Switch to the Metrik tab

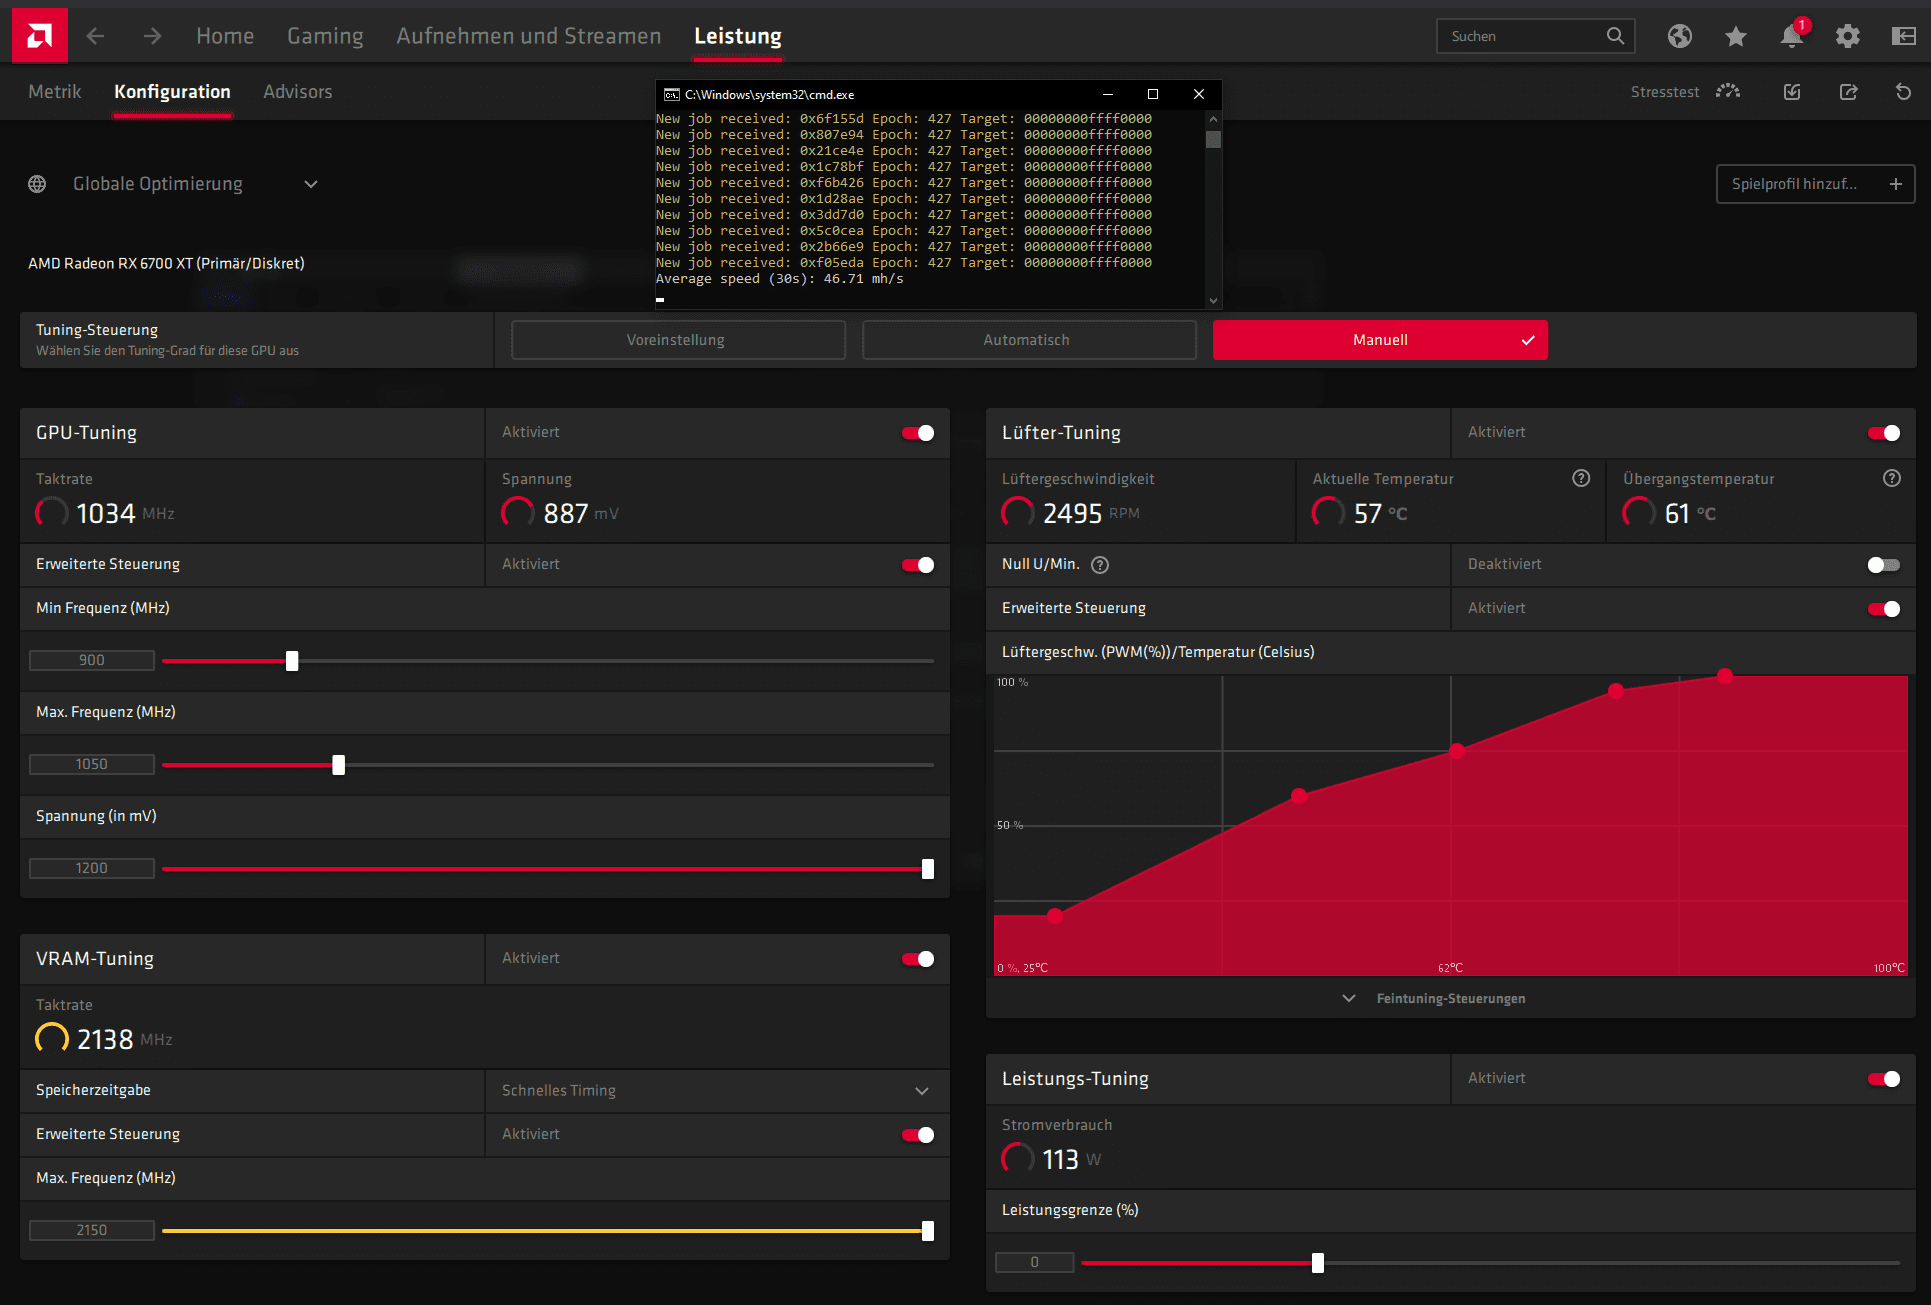(x=55, y=92)
